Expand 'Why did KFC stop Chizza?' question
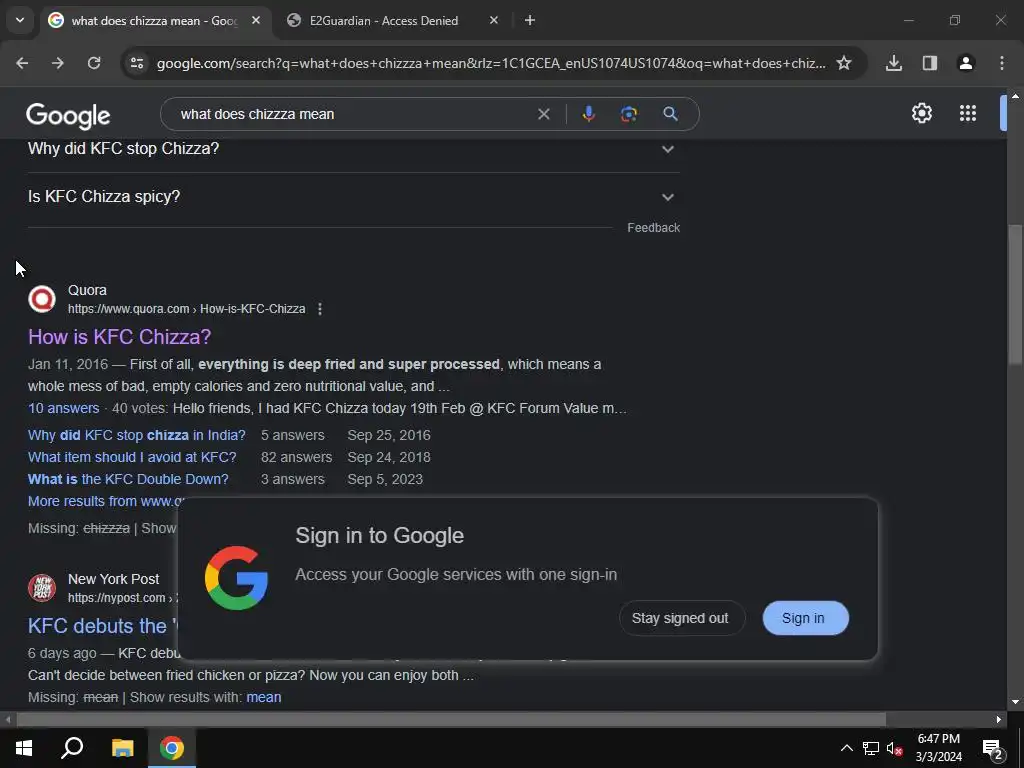This screenshot has height=768, width=1024. (x=353, y=149)
